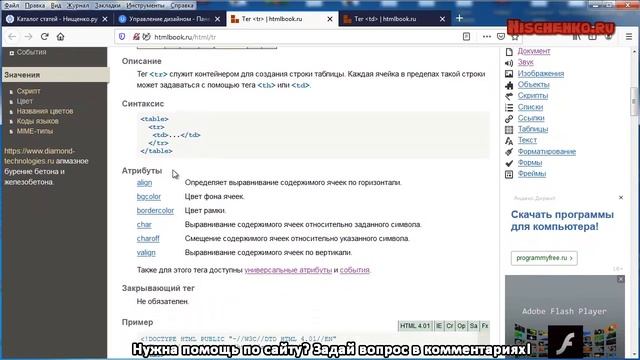
Task: Click the chain icon beside Ссылки
Action: point(509,119)
